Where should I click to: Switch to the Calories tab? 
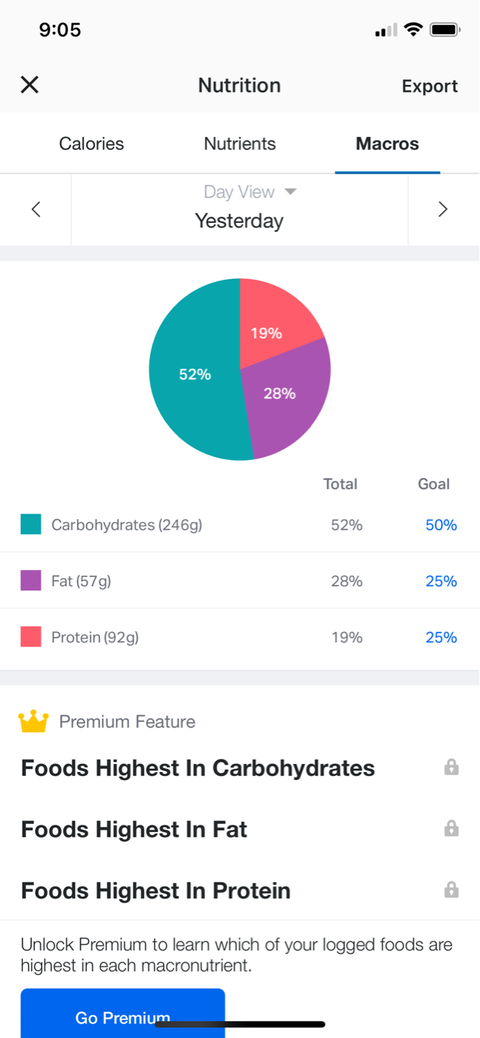pyautogui.click(x=91, y=144)
